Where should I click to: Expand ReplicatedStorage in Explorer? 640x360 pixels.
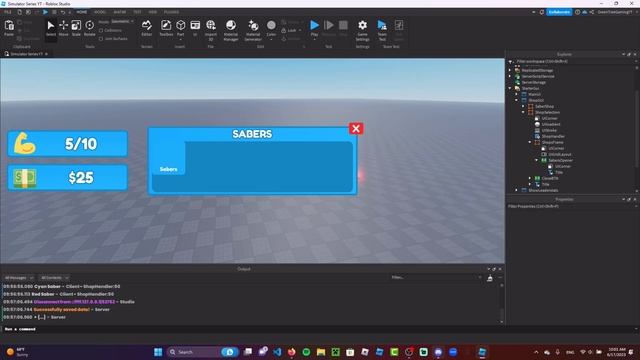[x=510, y=70]
